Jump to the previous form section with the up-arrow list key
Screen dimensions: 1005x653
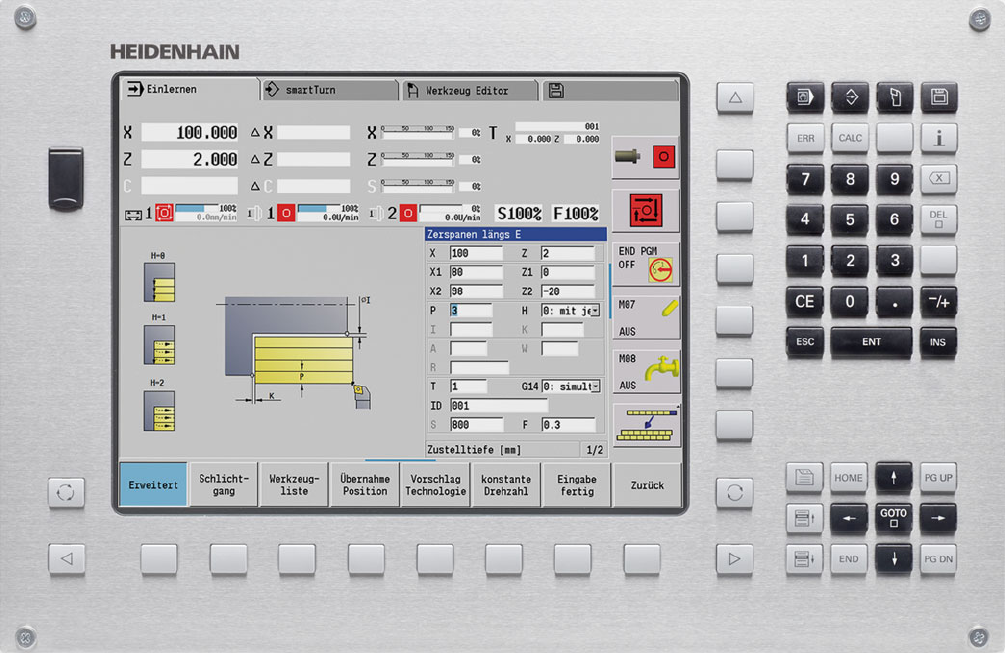tap(804, 518)
